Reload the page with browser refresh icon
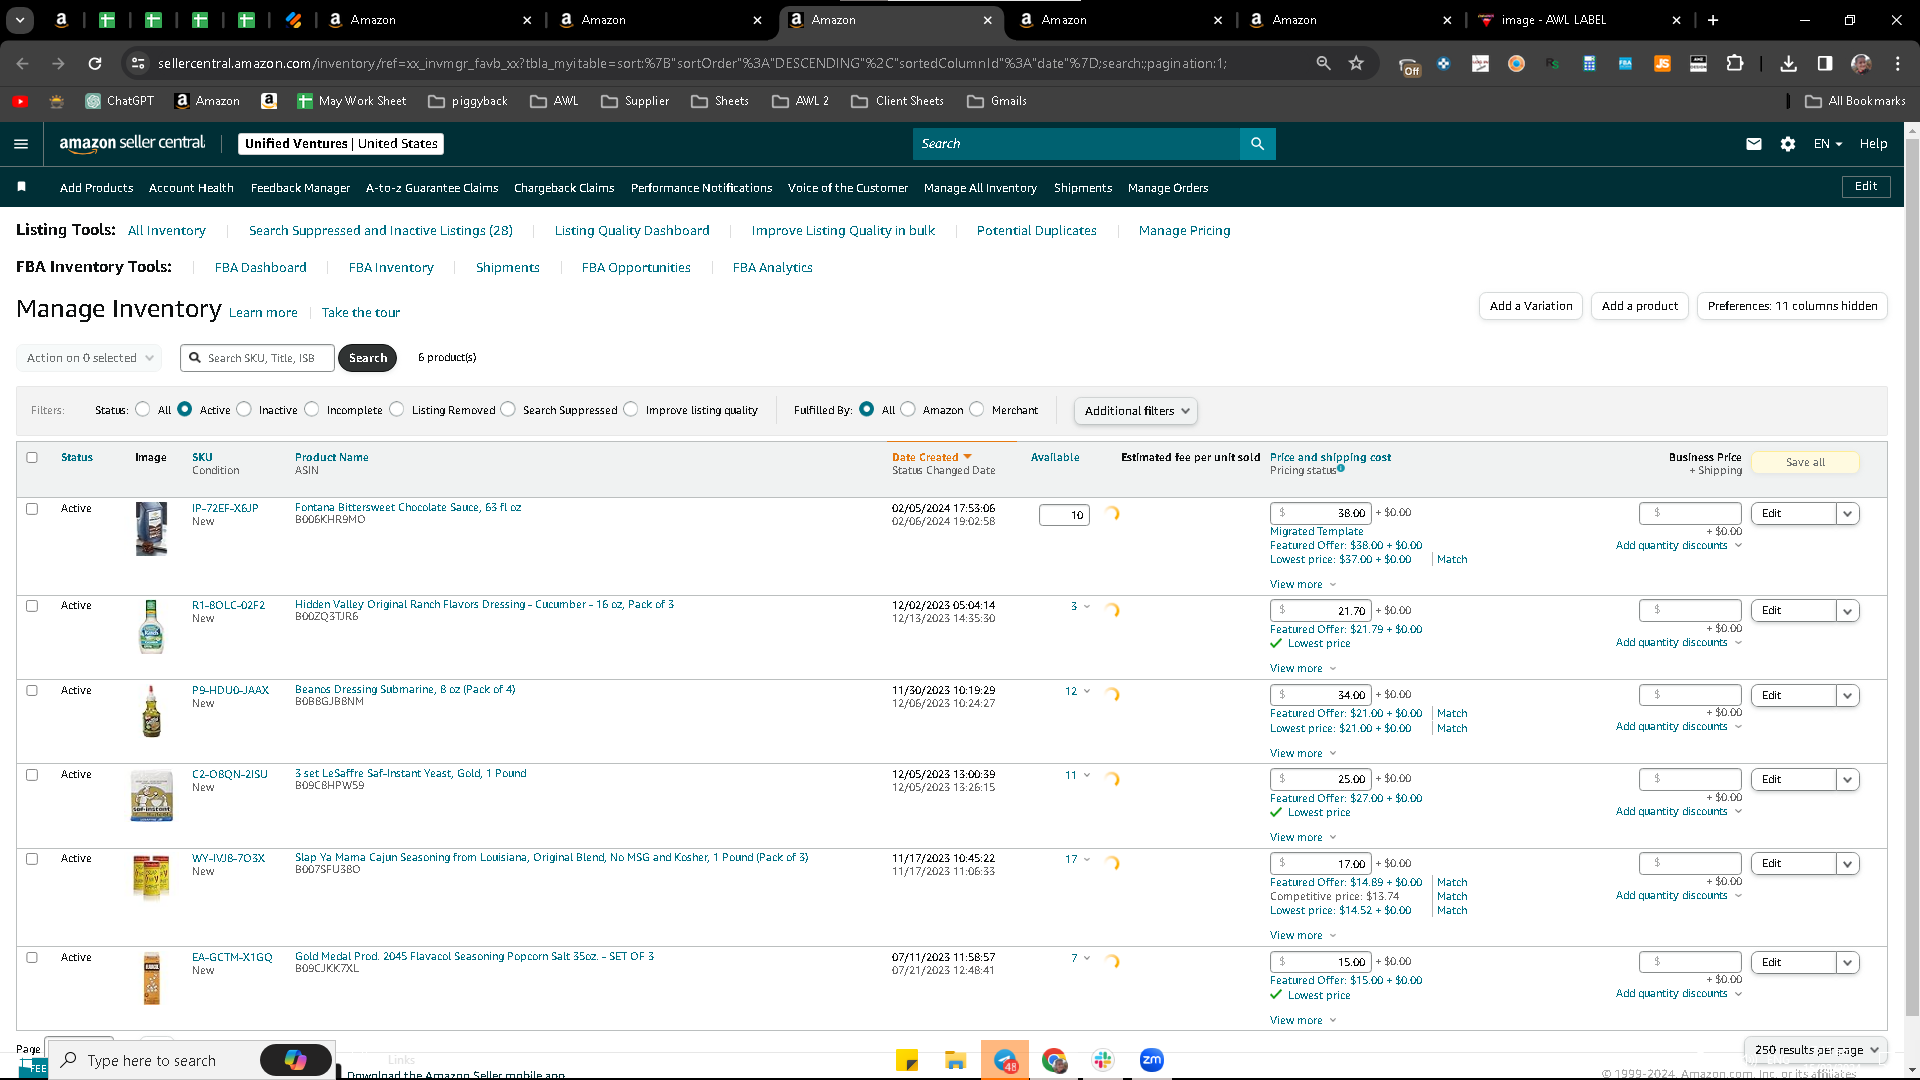1920x1080 pixels. pyautogui.click(x=95, y=63)
